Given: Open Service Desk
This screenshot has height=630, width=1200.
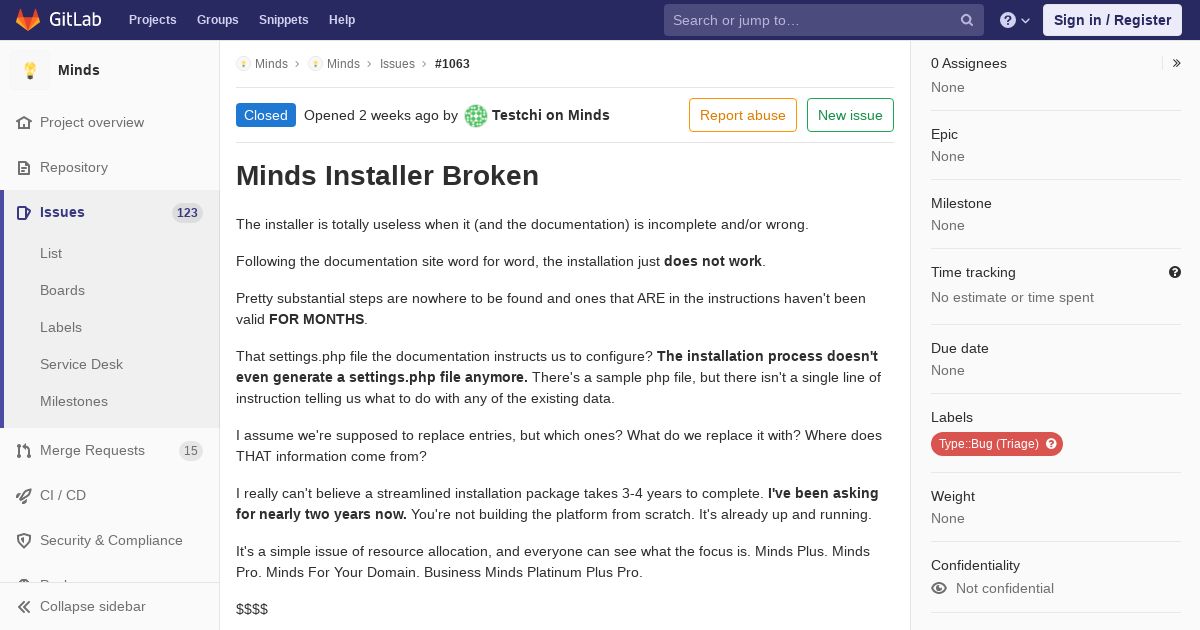Looking at the screenshot, I should point(81,364).
